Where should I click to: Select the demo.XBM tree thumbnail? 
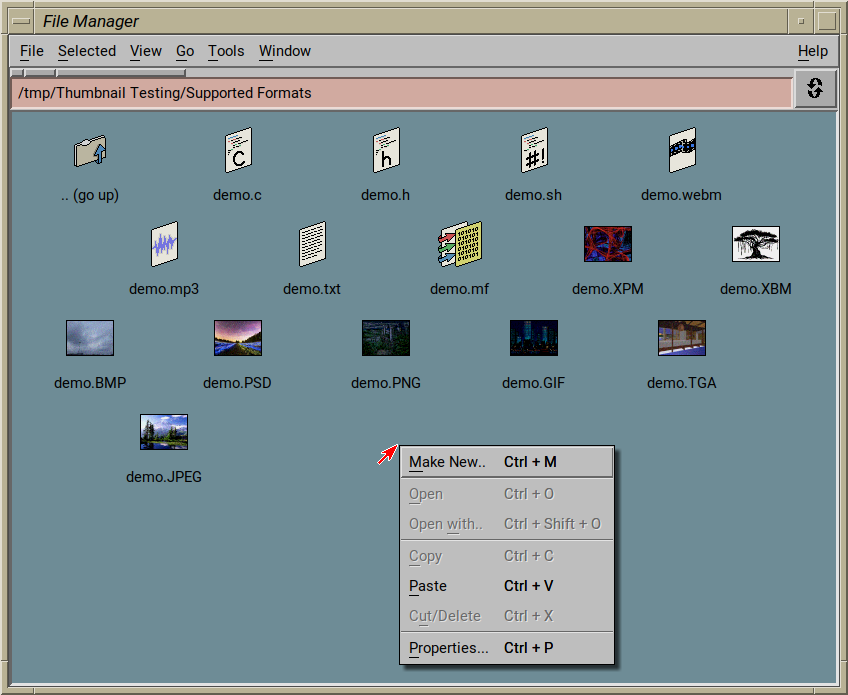[x=756, y=244]
